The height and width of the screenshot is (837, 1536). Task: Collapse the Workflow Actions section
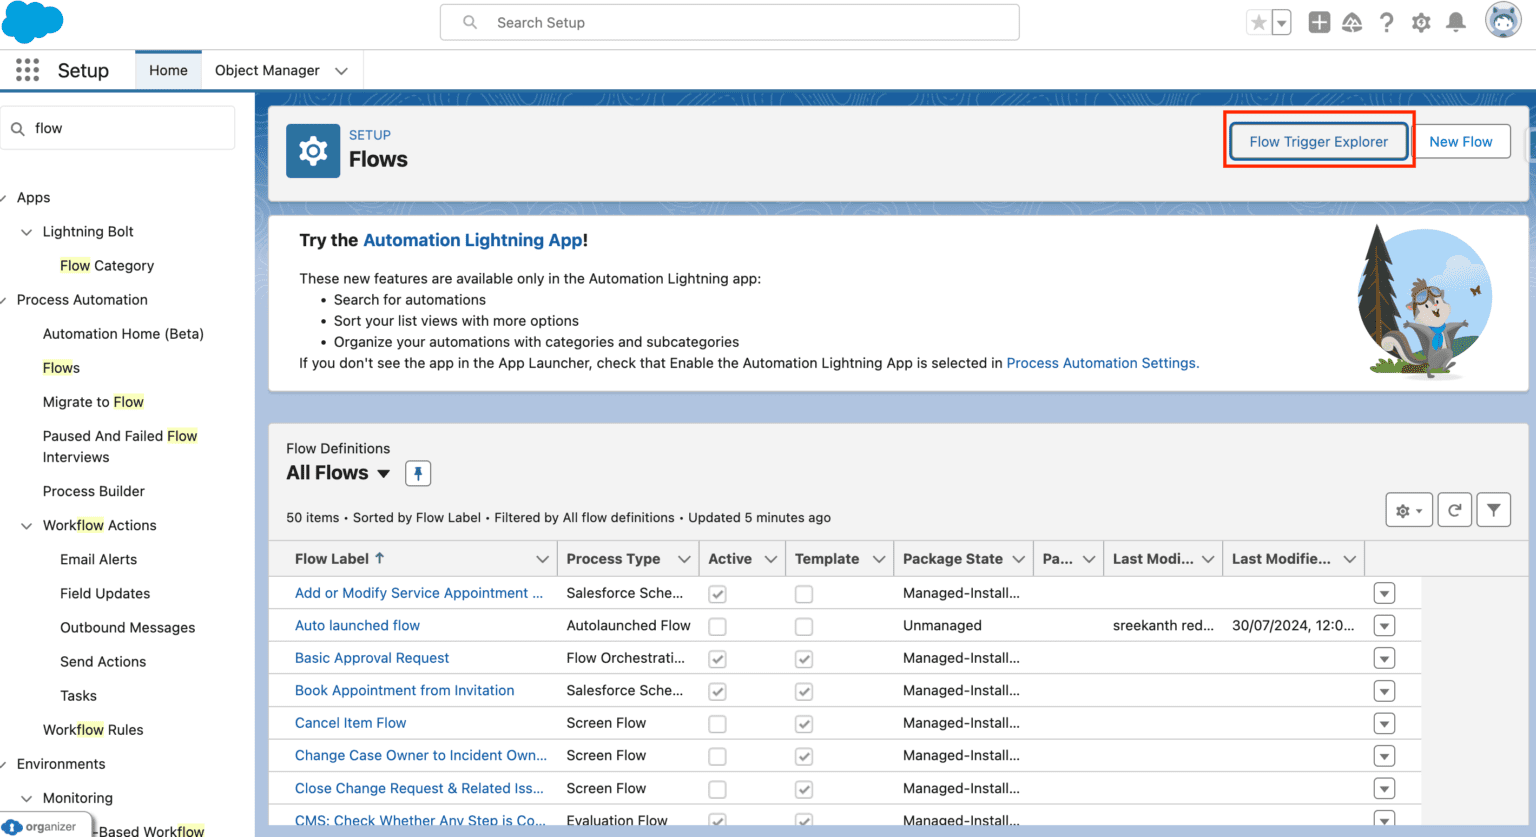point(26,525)
